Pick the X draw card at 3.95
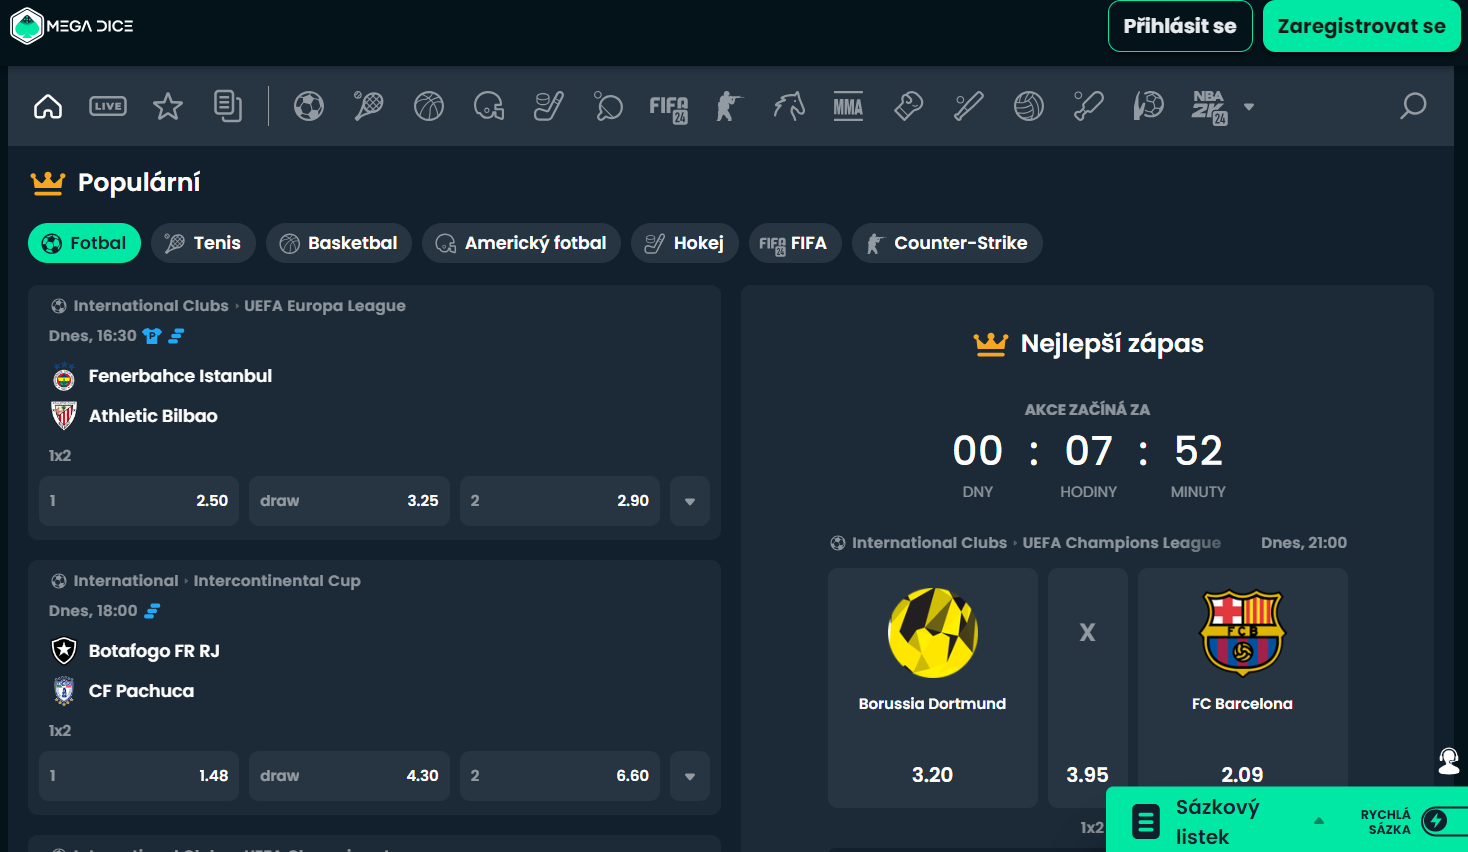1468x852 pixels. (x=1088, y=688)
